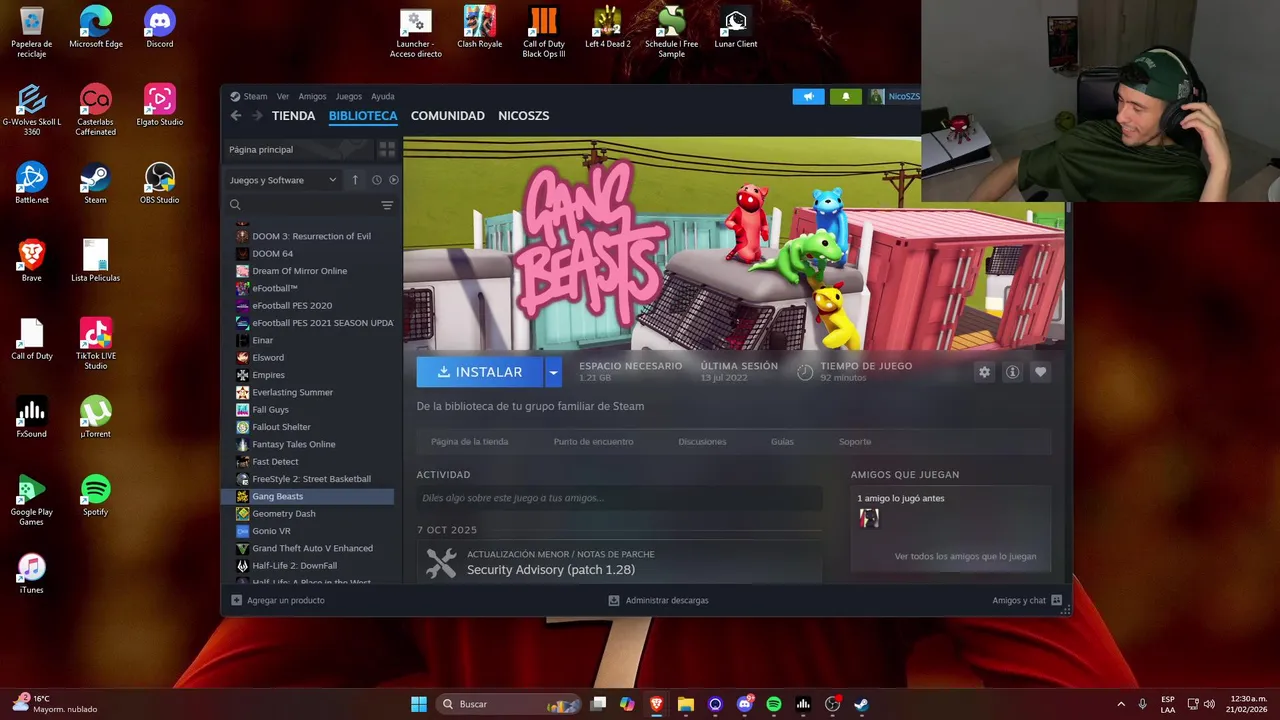Open Spotify desktop shortcut
The width and height of the screenshot is (1280, 720).
click(x=96, y=495)
